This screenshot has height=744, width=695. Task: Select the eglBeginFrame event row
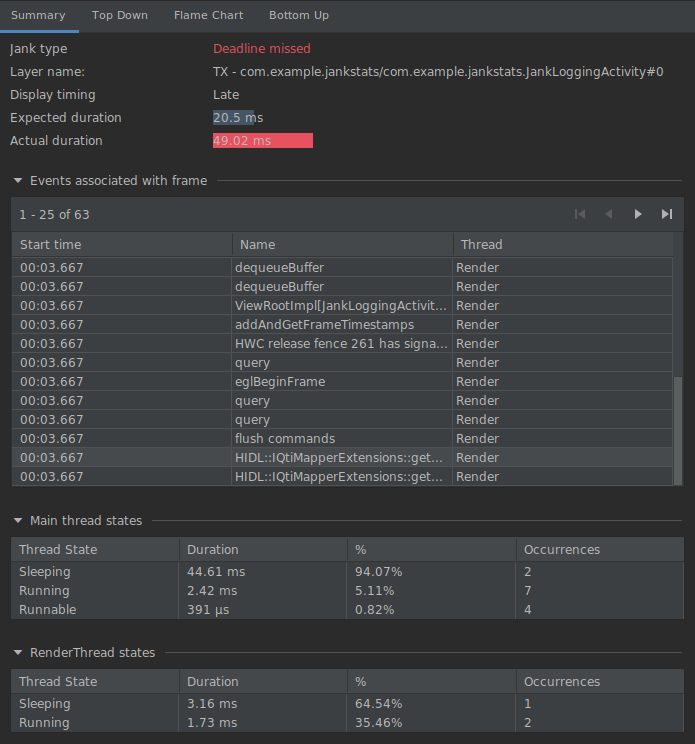click(x=340, y=382)
